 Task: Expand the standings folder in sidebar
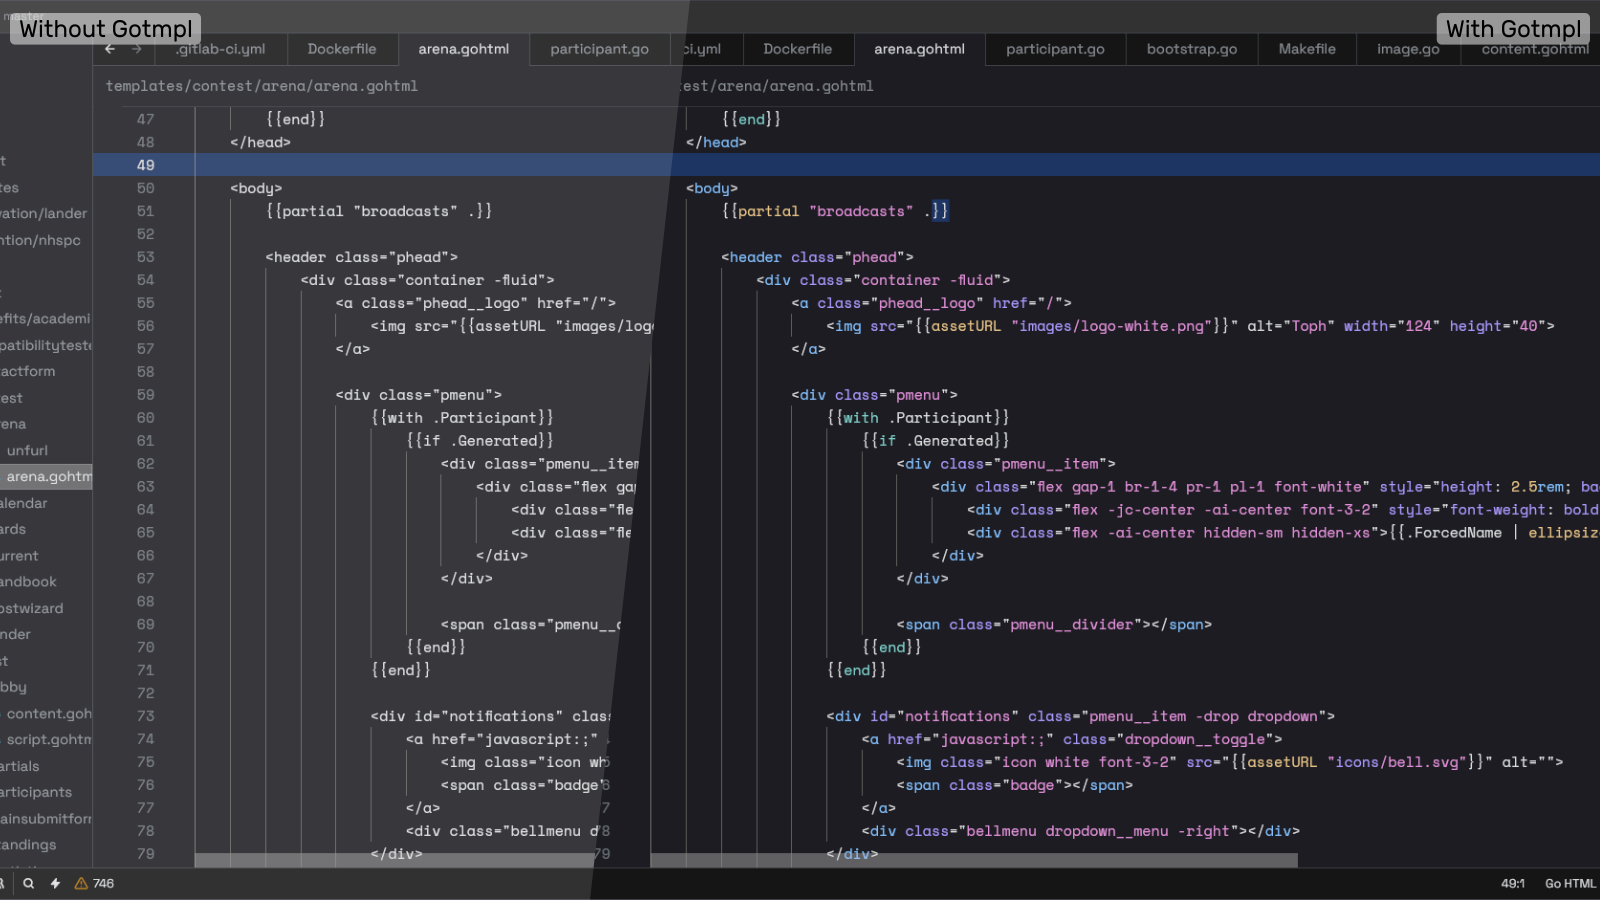pyautogui.click(x=28, y=845)
